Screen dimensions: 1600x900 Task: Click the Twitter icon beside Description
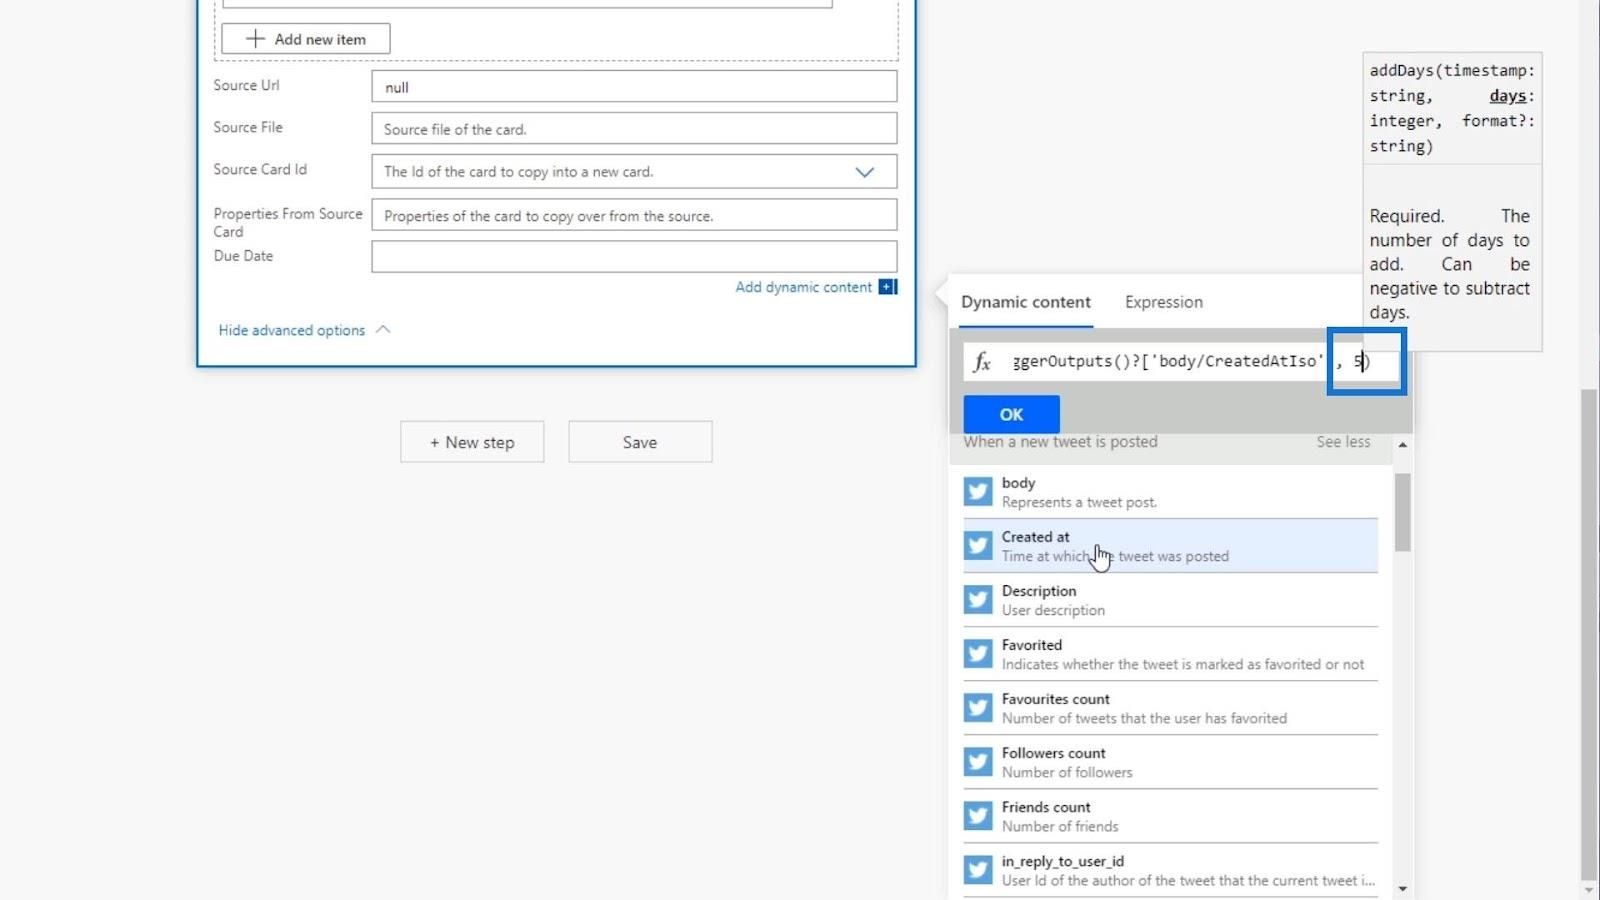(978, 600)
